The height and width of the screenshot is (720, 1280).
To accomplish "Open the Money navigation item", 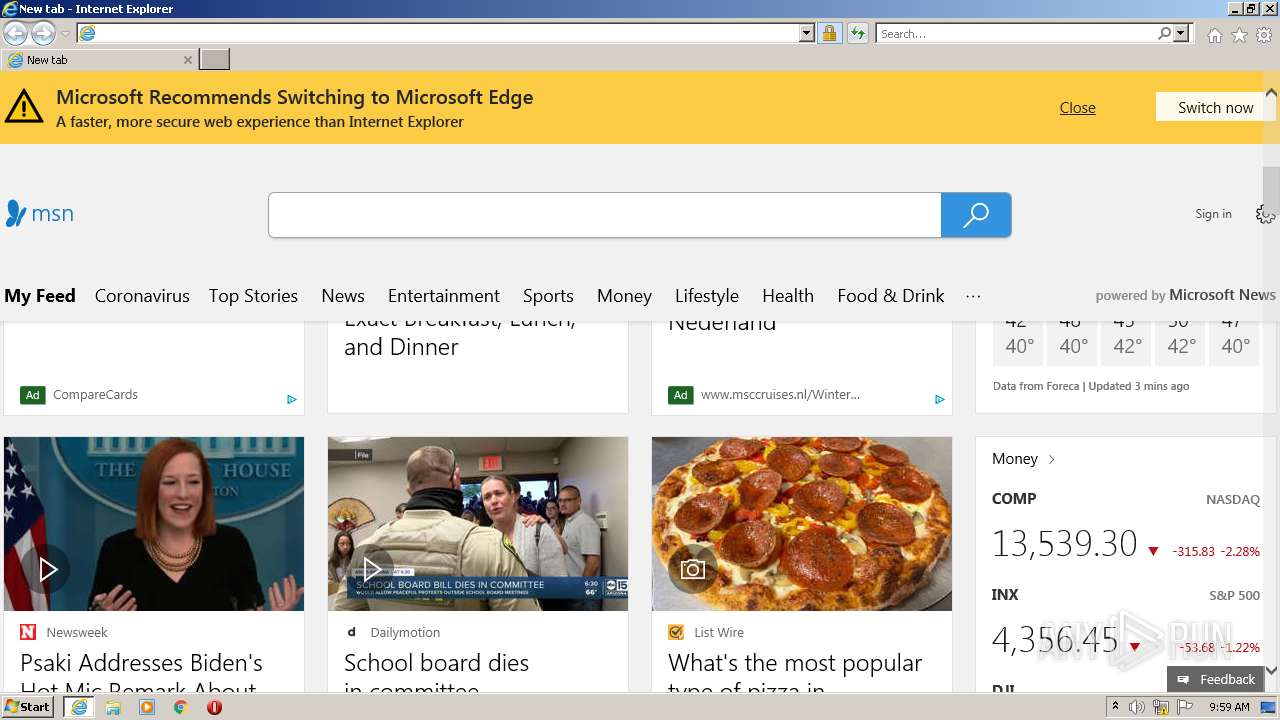I will (x=624, y=296).
